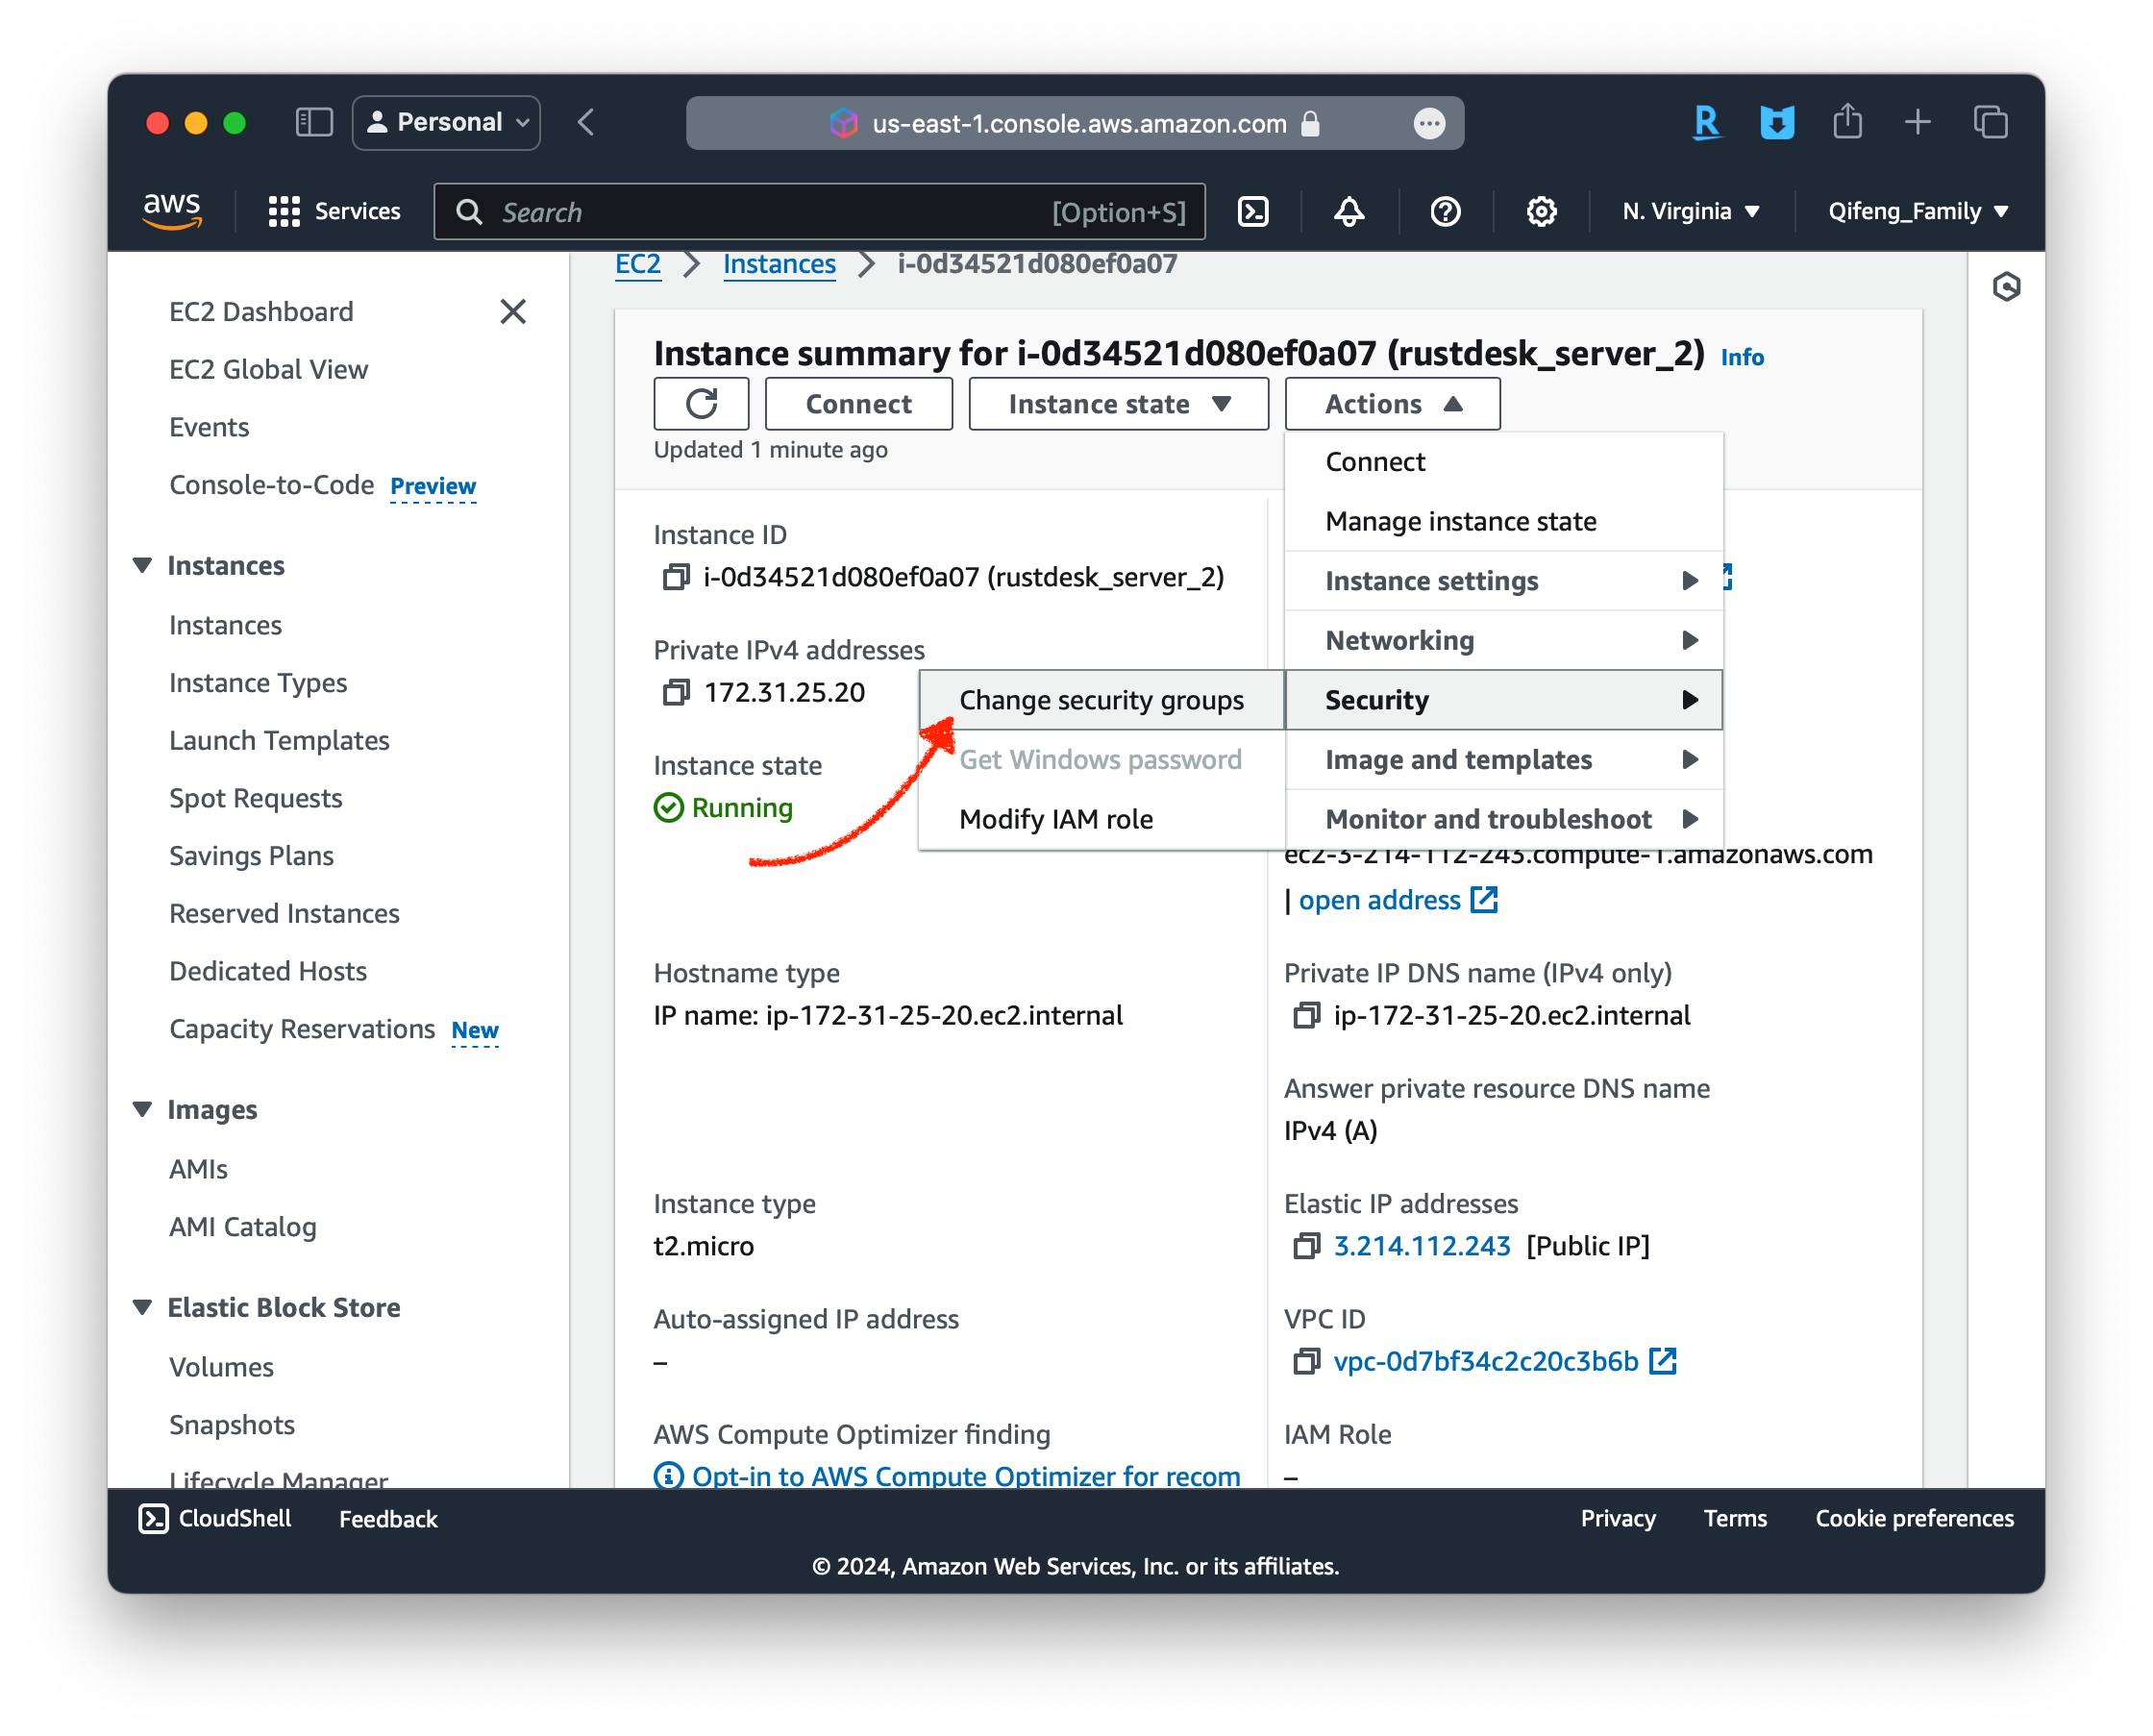Open CloudShell from top navigation bar

coord(1253,211)
